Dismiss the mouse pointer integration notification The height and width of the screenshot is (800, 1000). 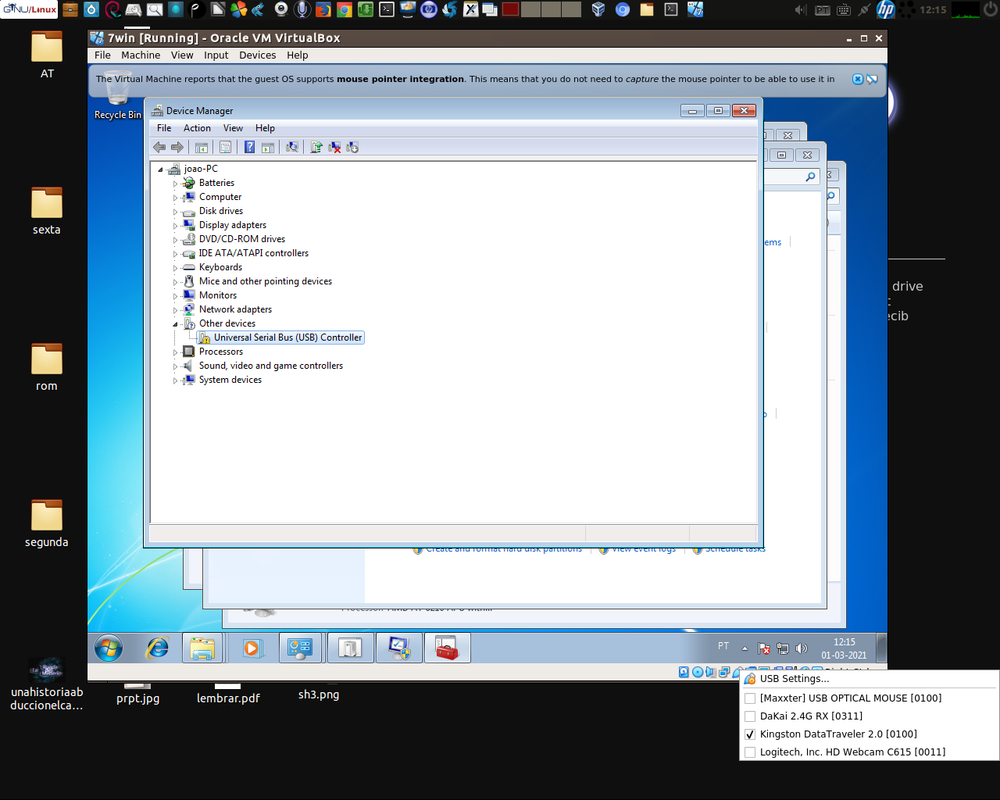pyautogui.click(x=858, y=79)
